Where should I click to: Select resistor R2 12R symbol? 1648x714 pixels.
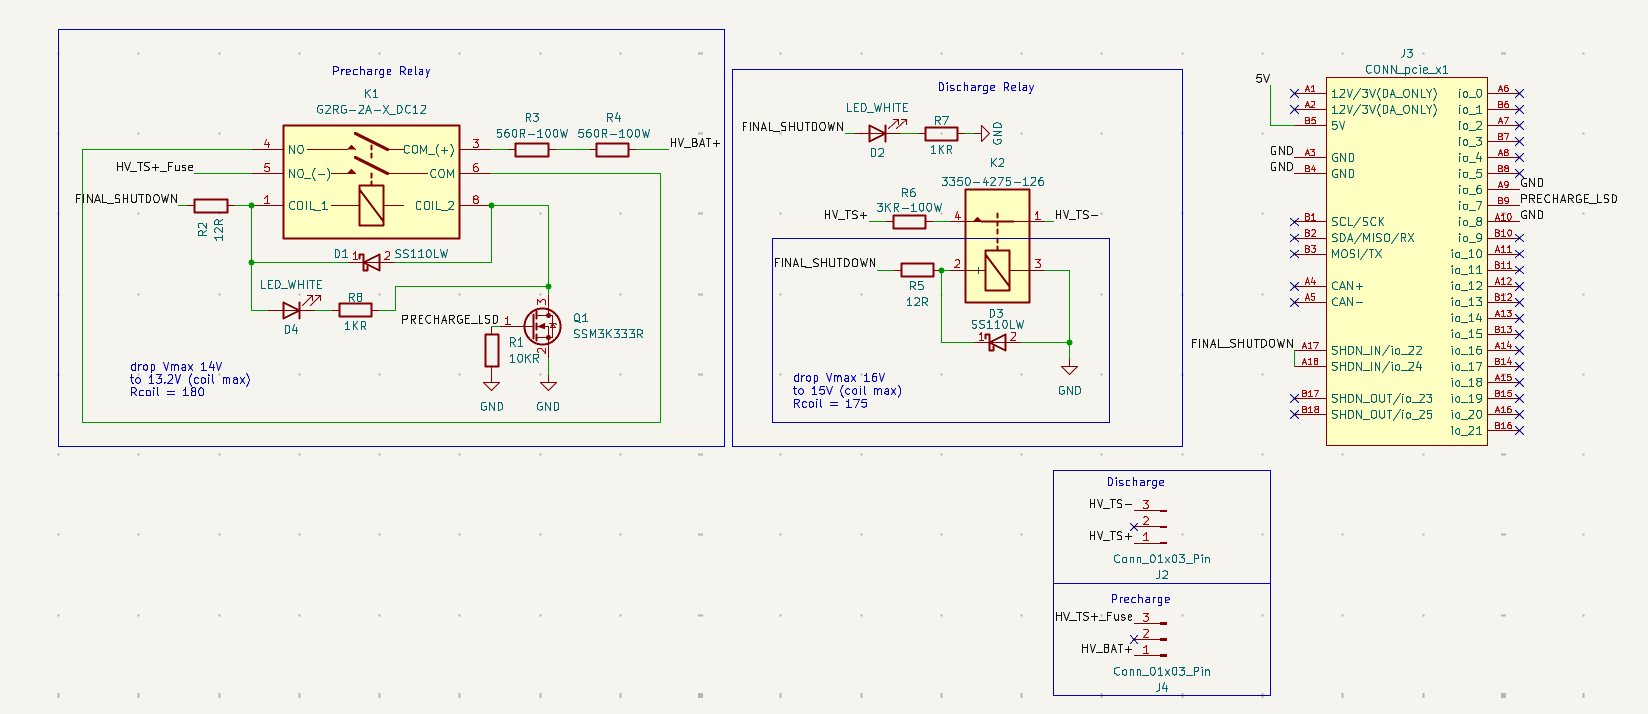click(x=211, y=206)
